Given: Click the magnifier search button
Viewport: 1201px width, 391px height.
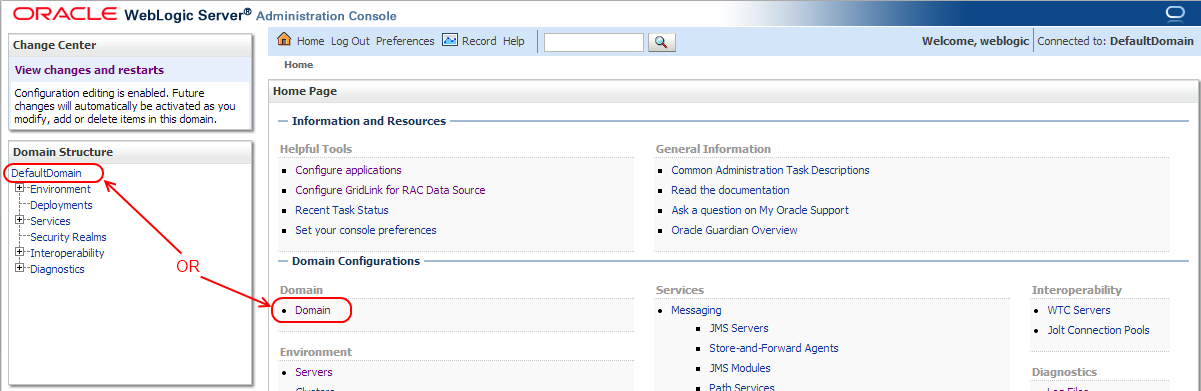Looking at the screenshot, I should coord(662,42).
